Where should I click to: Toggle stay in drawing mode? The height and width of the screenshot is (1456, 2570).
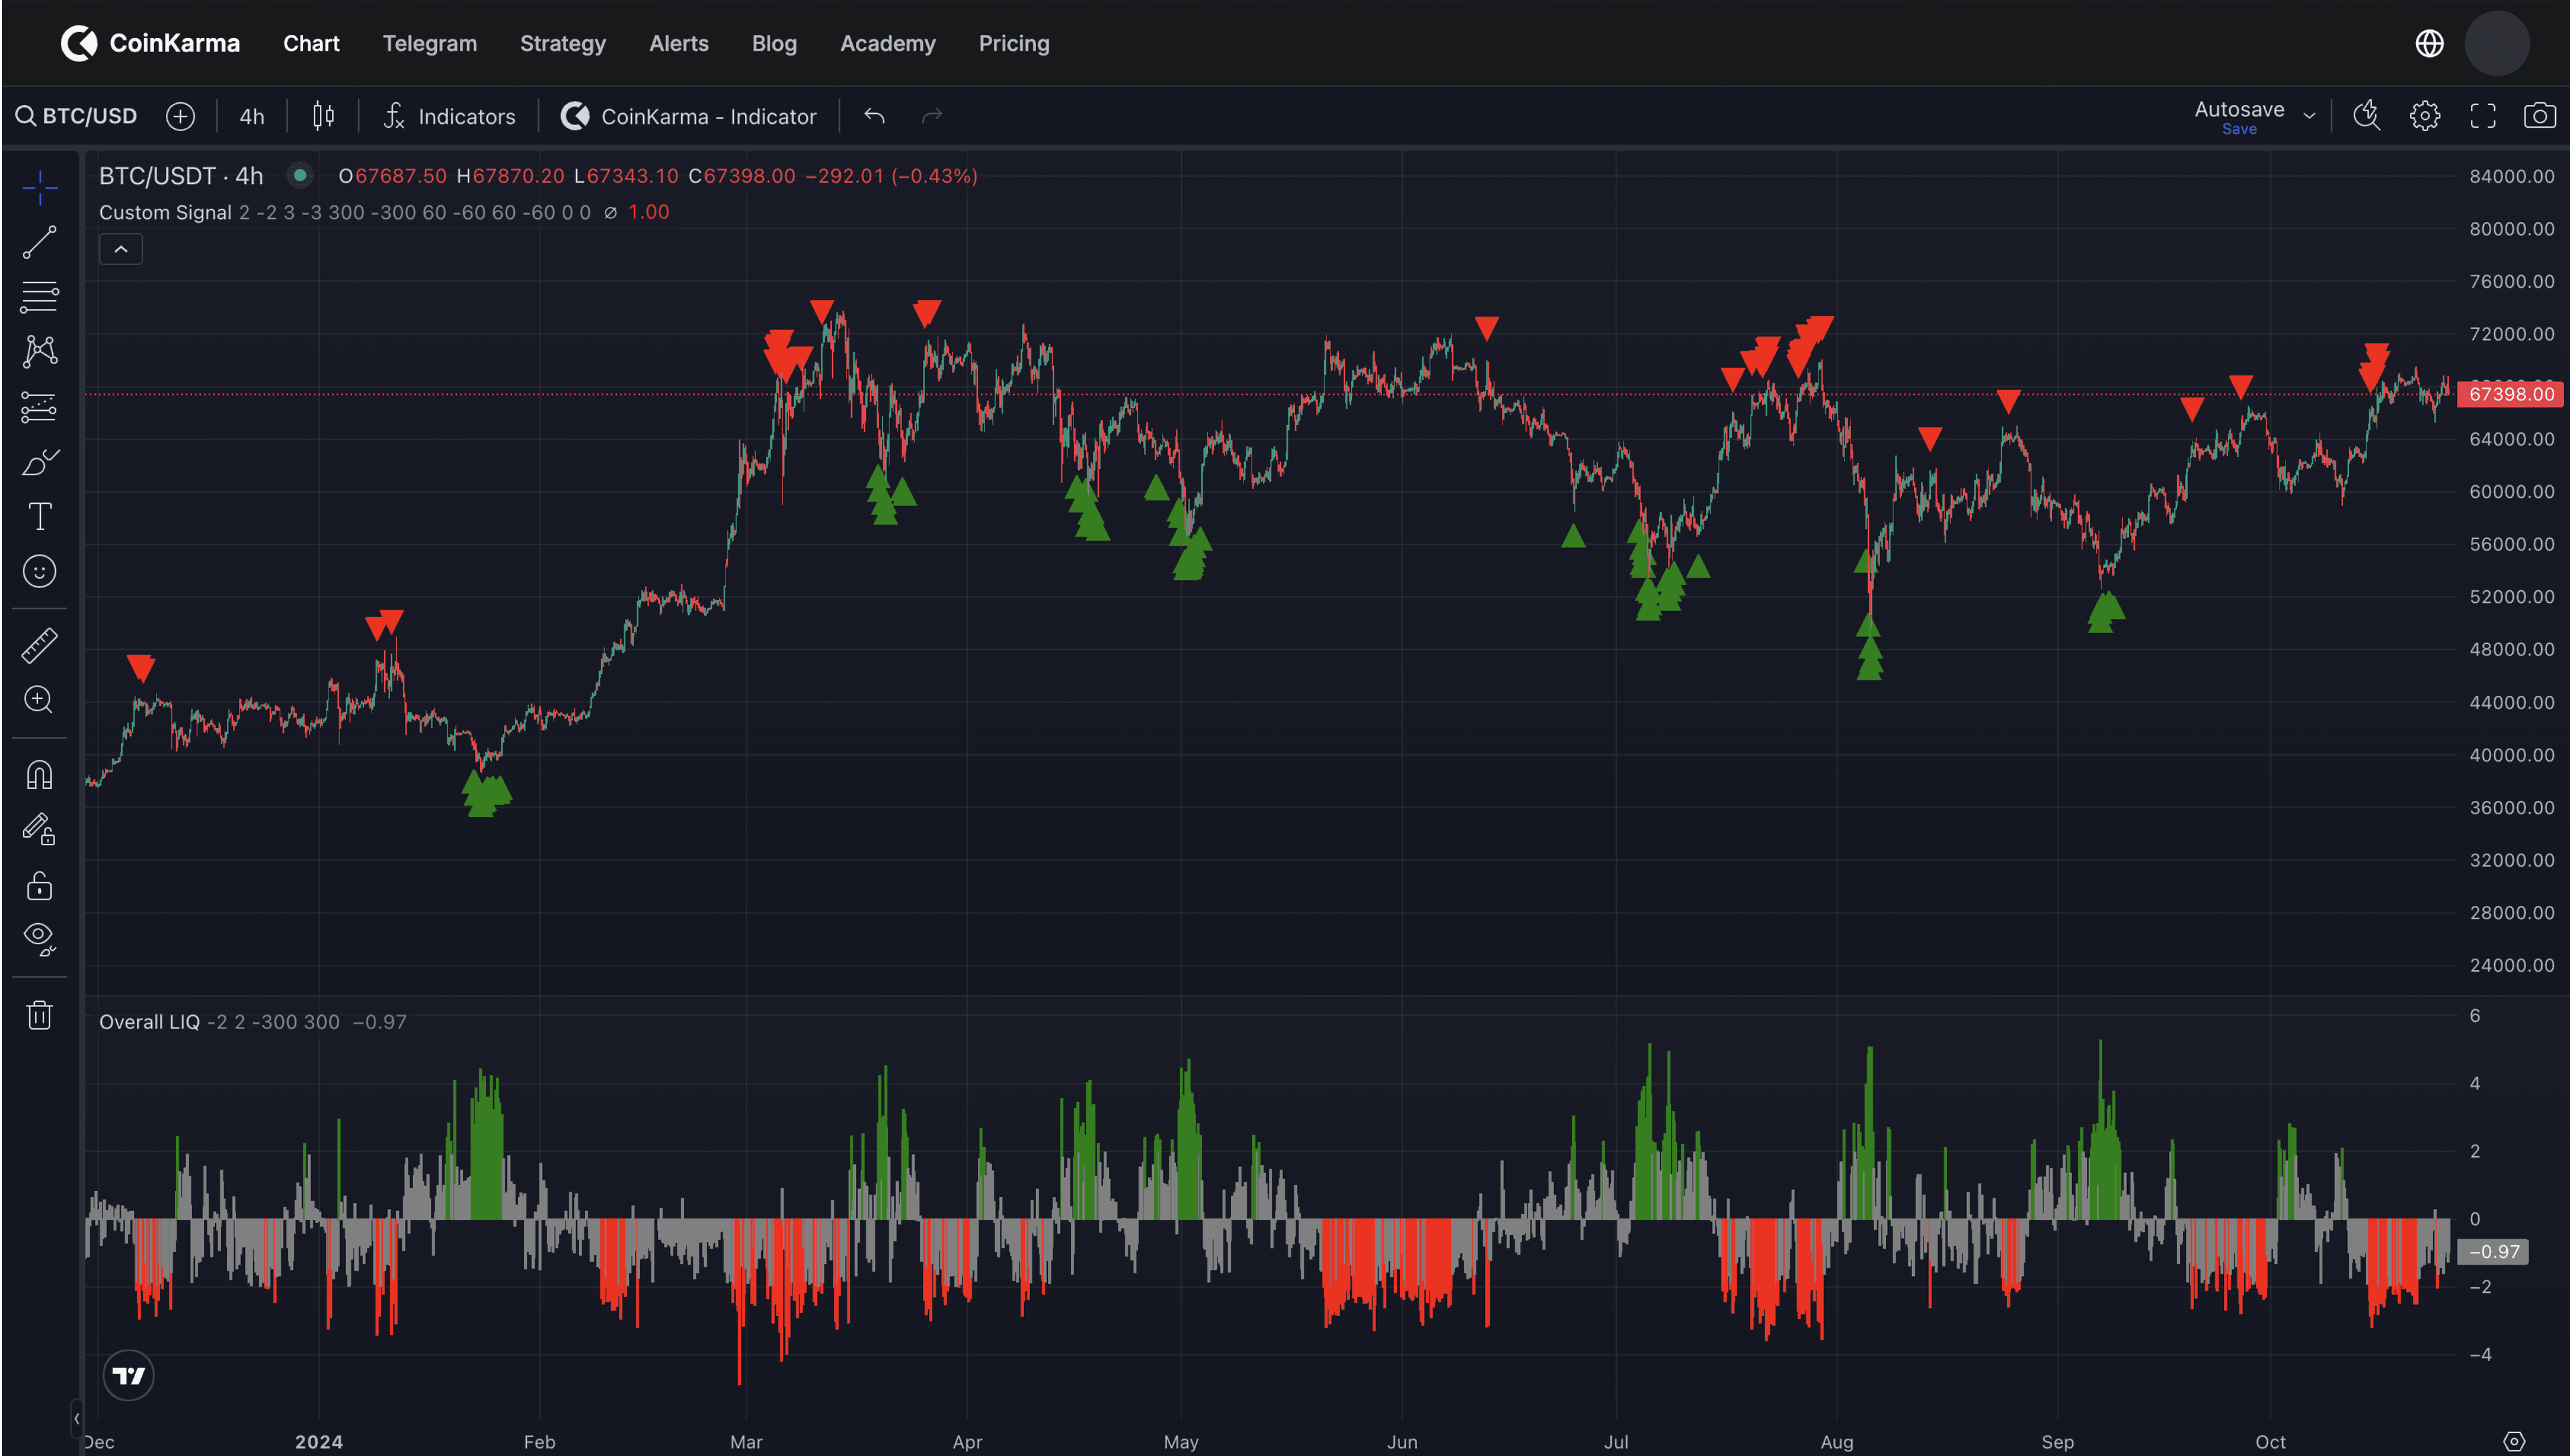[40, 829]
